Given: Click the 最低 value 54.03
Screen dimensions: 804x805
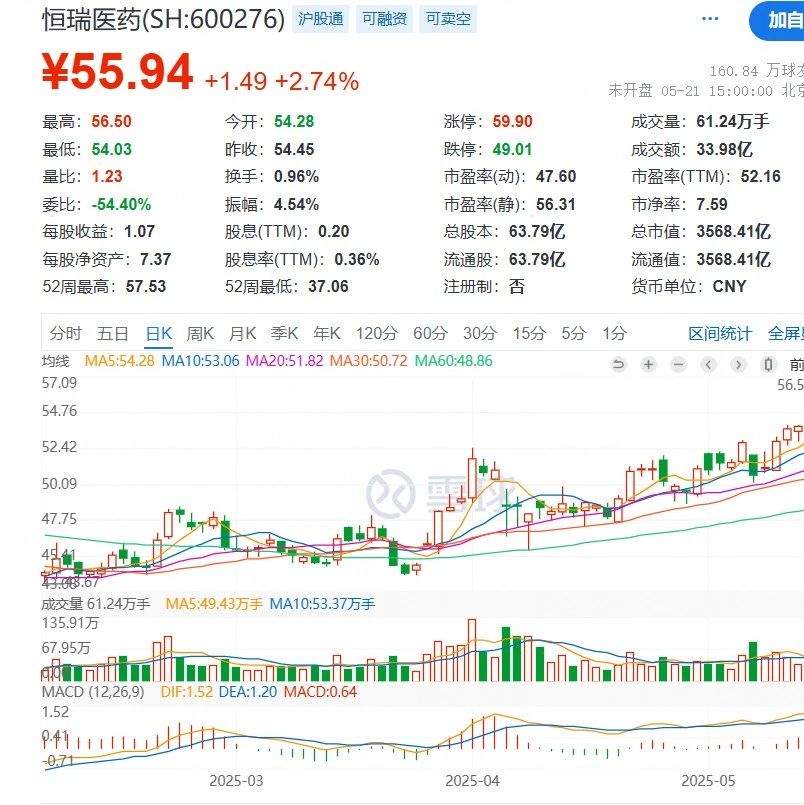Looking at the screenshot, I should point(111,149).
